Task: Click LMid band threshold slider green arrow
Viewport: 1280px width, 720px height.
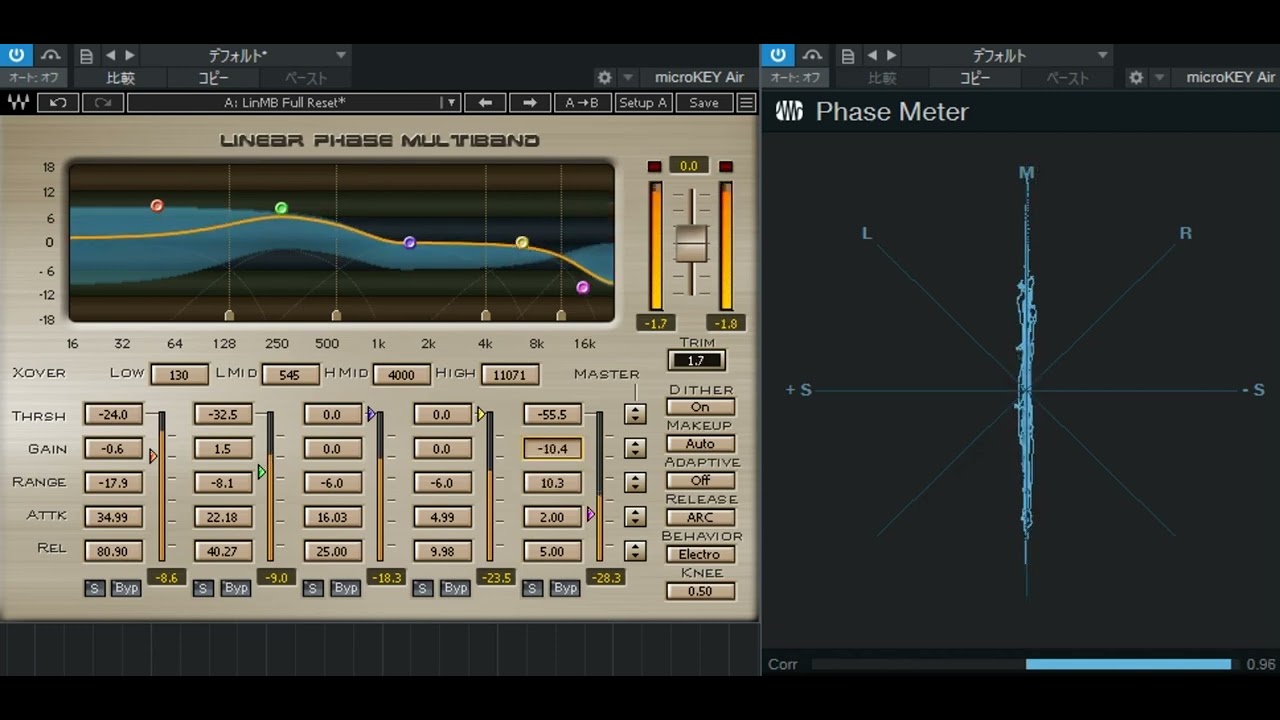Action: [x=262, y=472]
